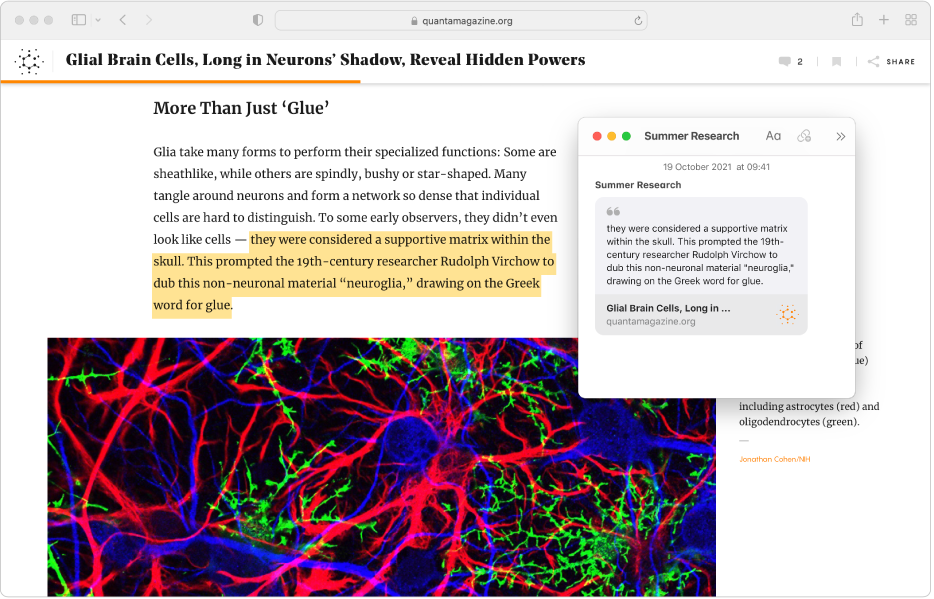The height and width of the screenshot is (599, 934).
Task: Open the Safari share sheet icon
Action: click(x=857, y=20)
